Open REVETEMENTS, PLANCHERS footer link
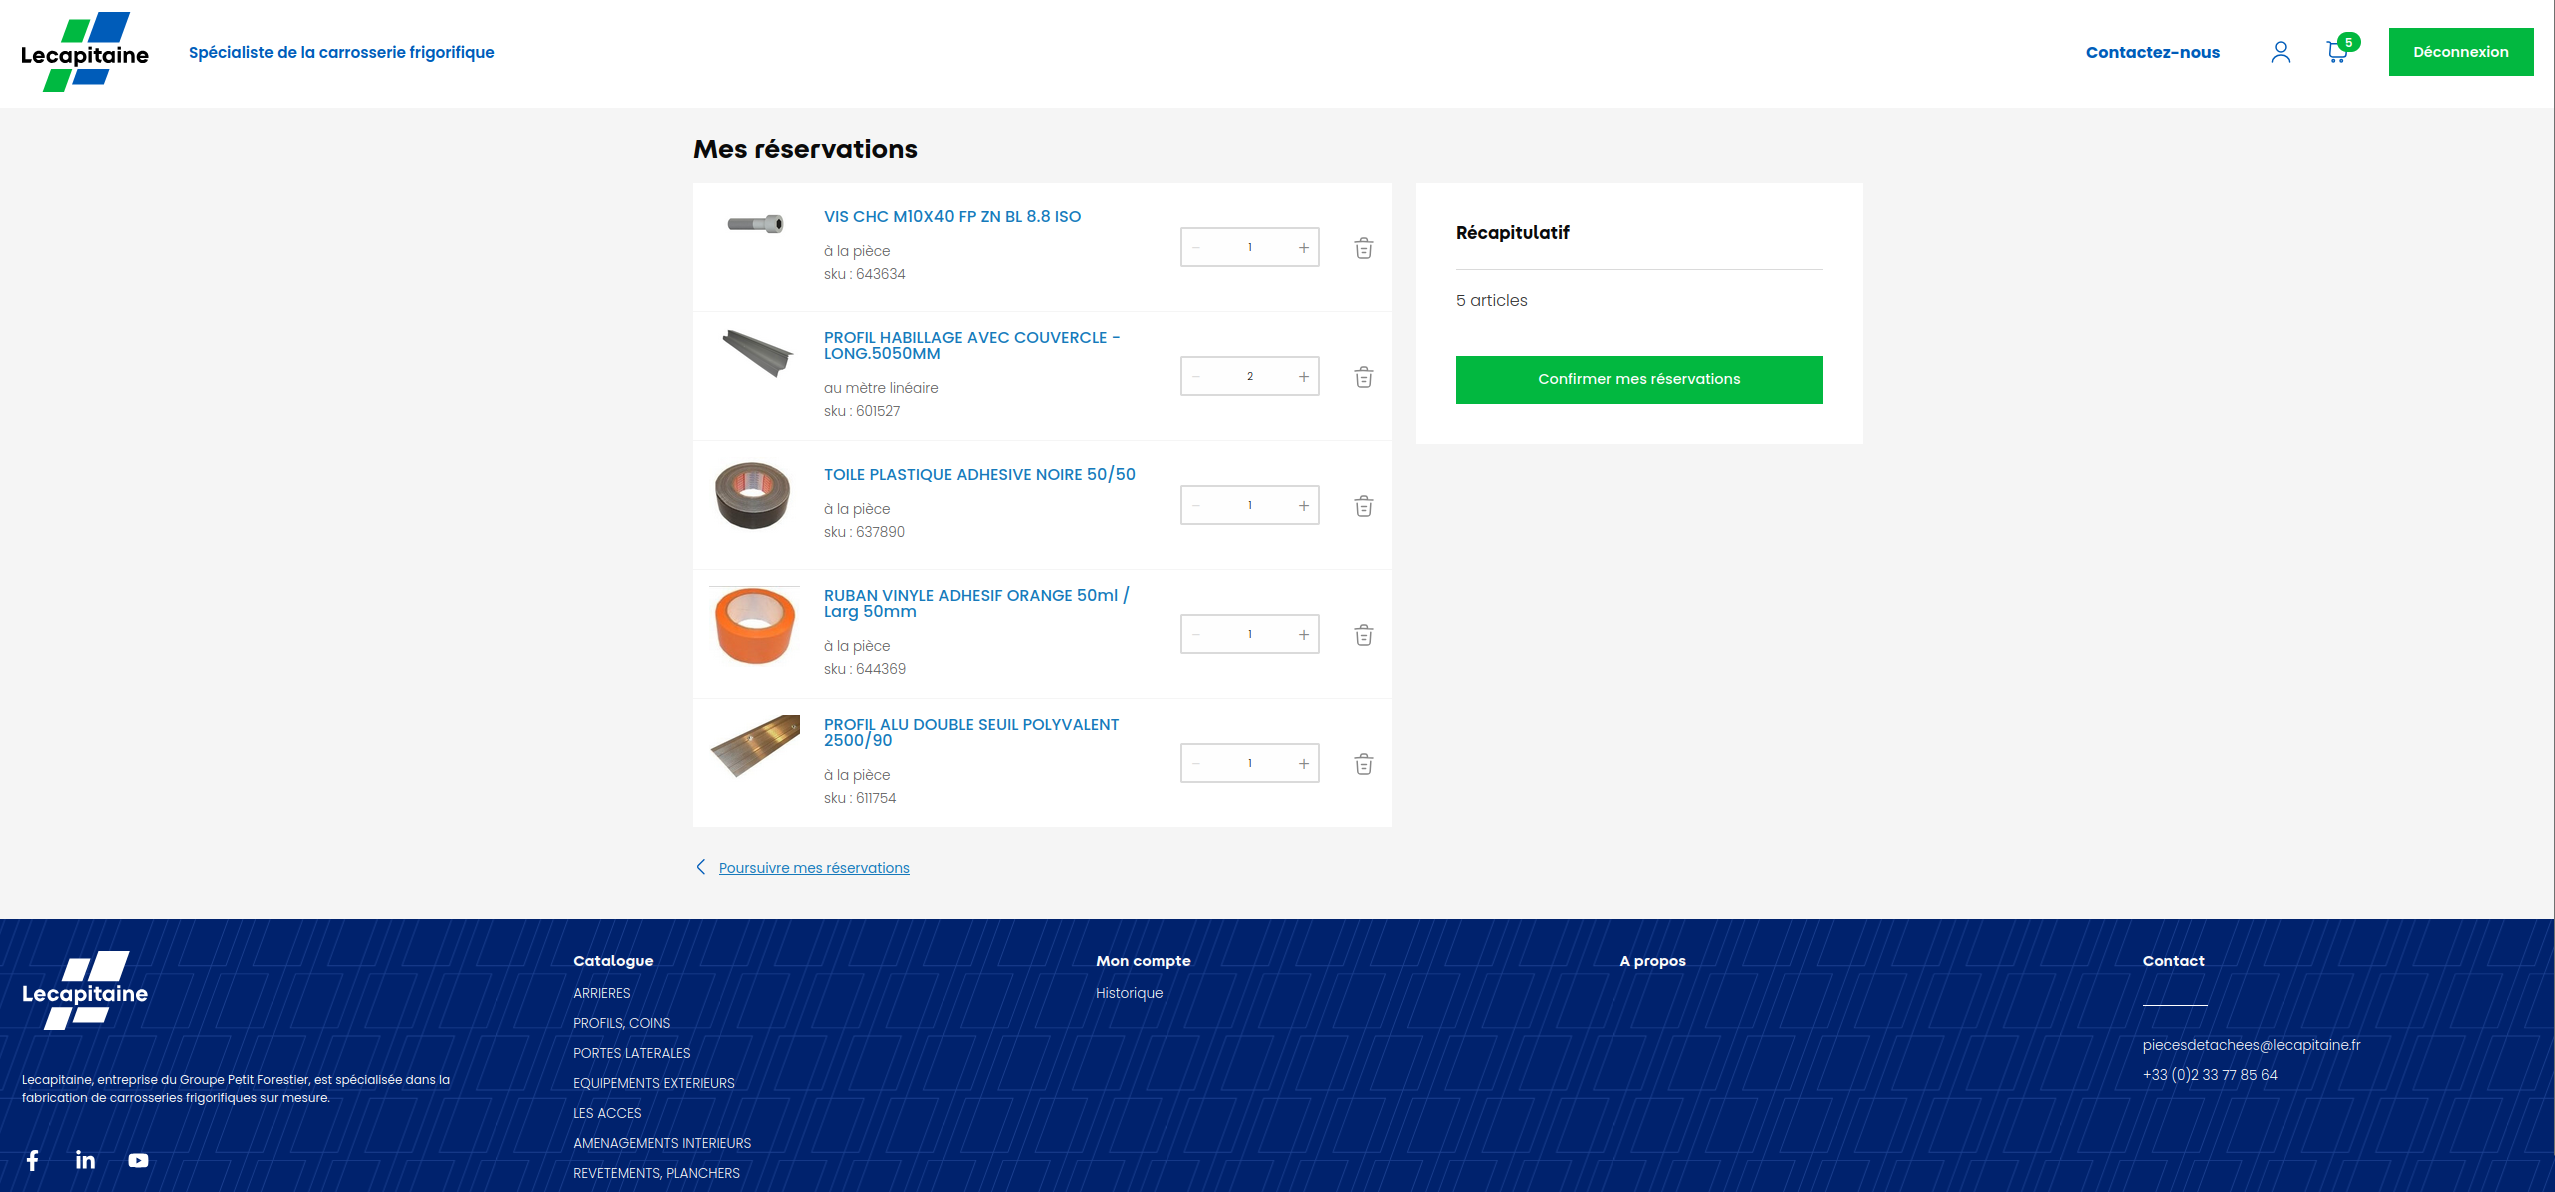2555x1192 pixels. tap(656, 1173)
